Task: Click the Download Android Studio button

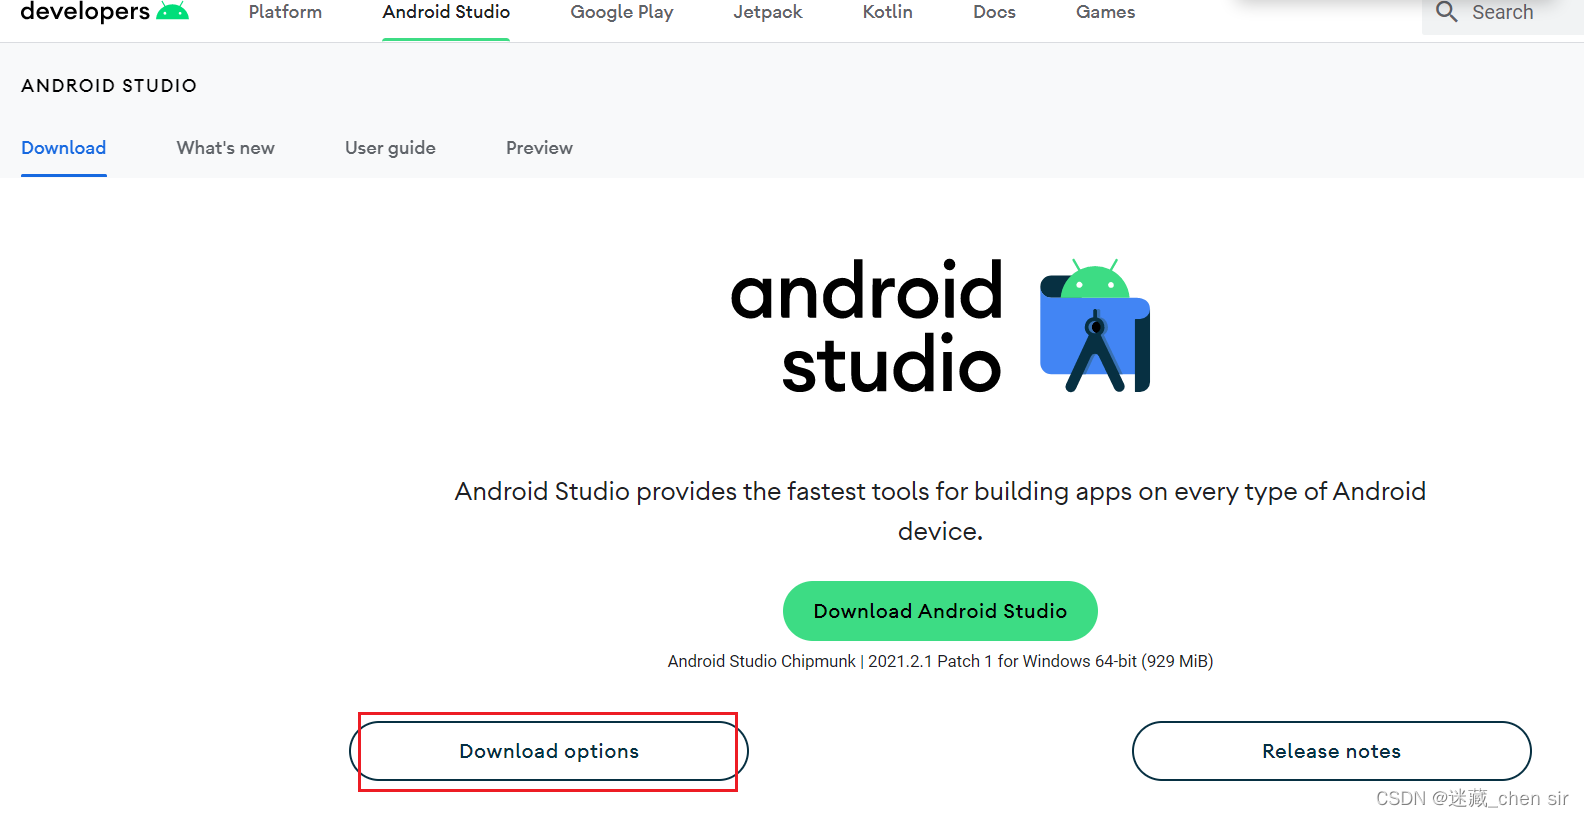Action: (940, 611)
